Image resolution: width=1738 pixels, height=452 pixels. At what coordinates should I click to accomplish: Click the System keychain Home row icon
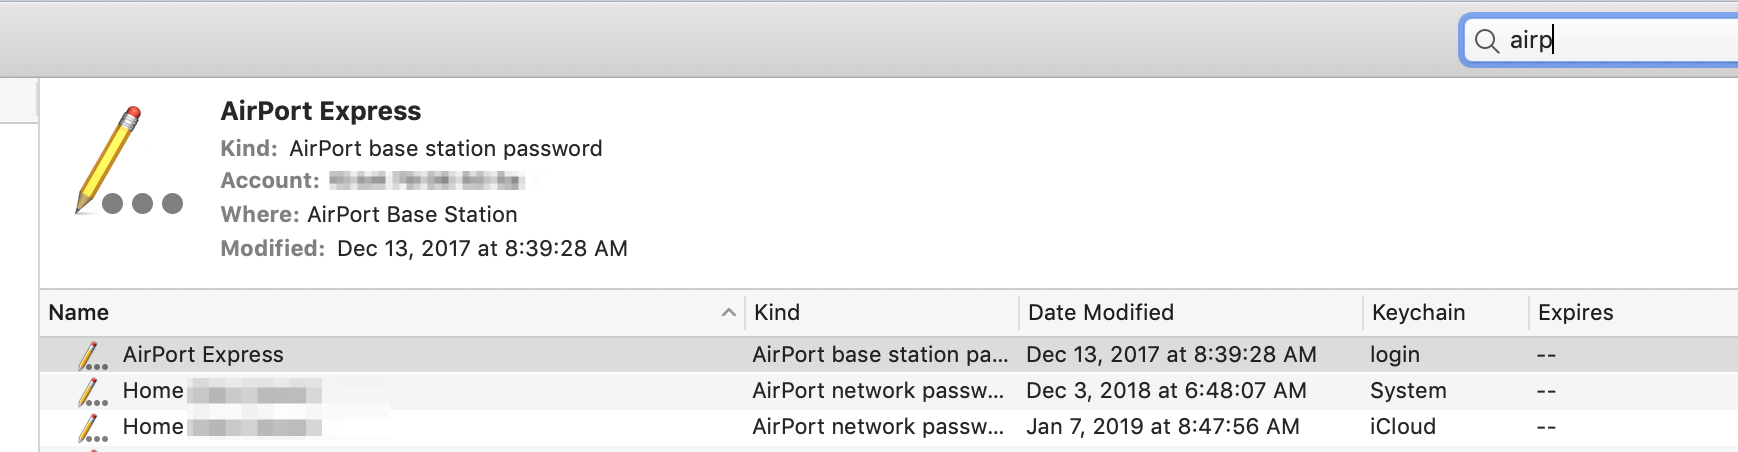tap(92, 392)
